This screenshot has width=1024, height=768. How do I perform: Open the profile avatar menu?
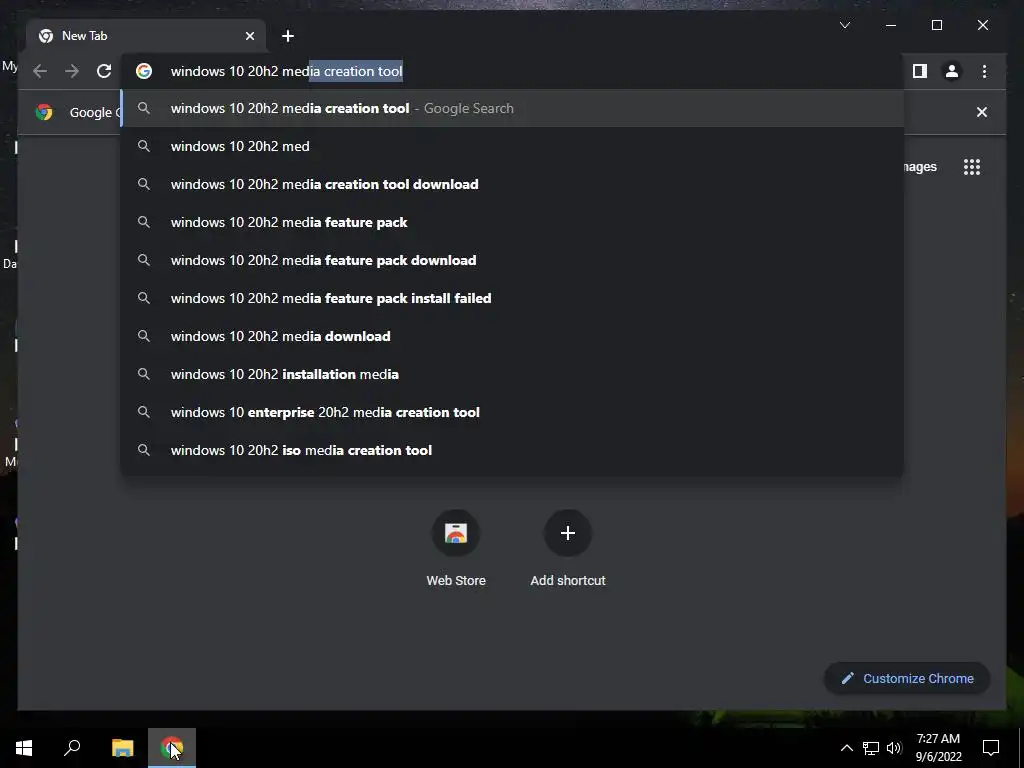pyautogui.click(x=952, y=71)
